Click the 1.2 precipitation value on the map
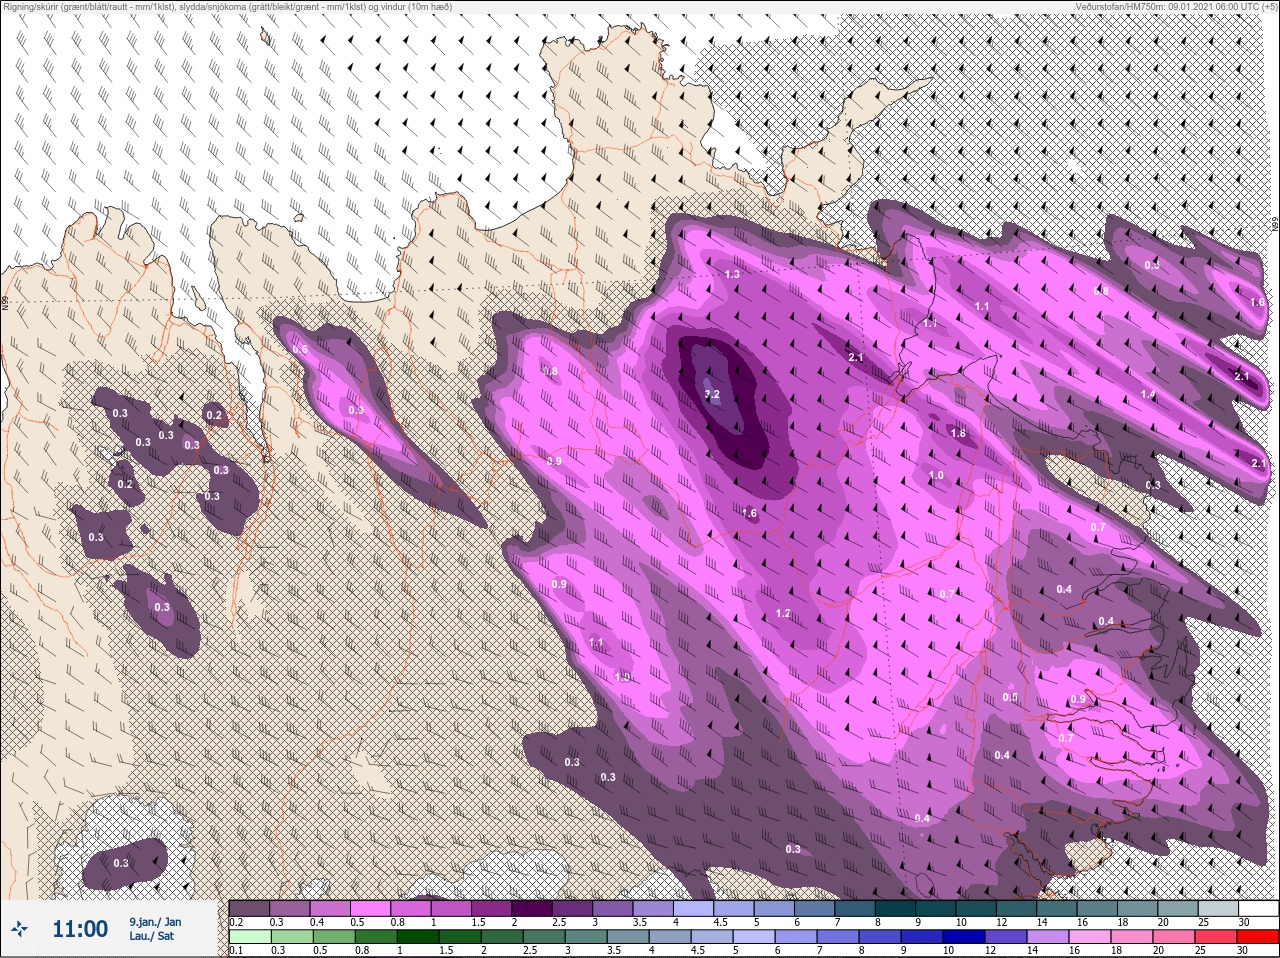 (783, 613)
